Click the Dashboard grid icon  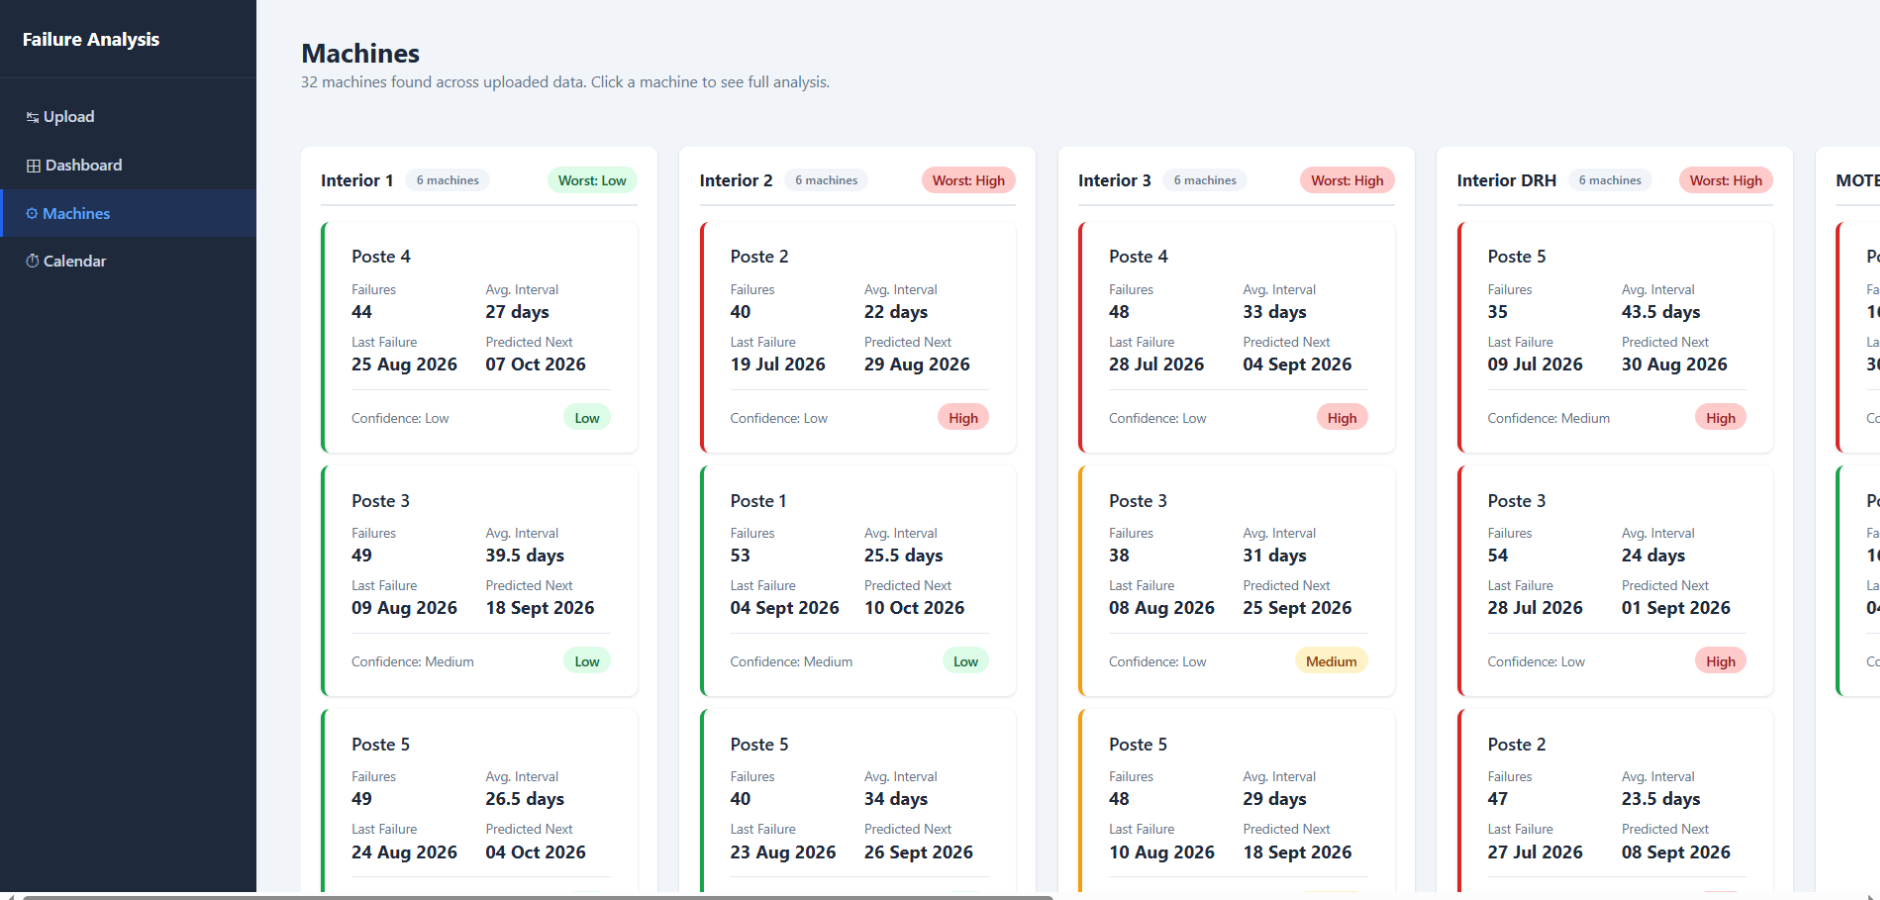[33, 166]
